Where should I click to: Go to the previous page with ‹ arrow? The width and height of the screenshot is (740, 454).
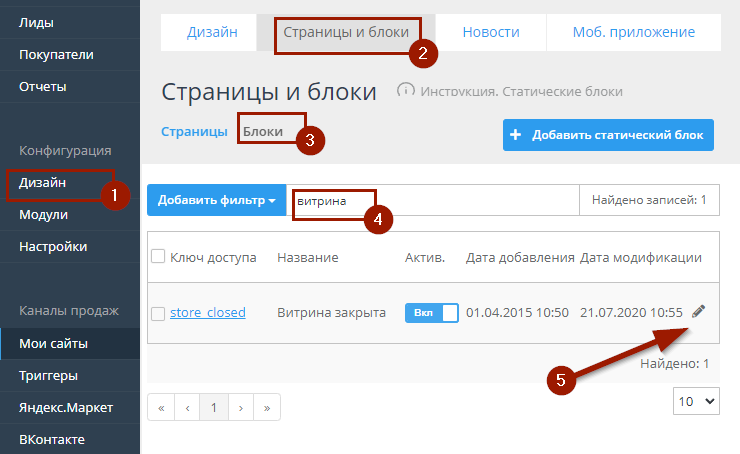point(186,407)
